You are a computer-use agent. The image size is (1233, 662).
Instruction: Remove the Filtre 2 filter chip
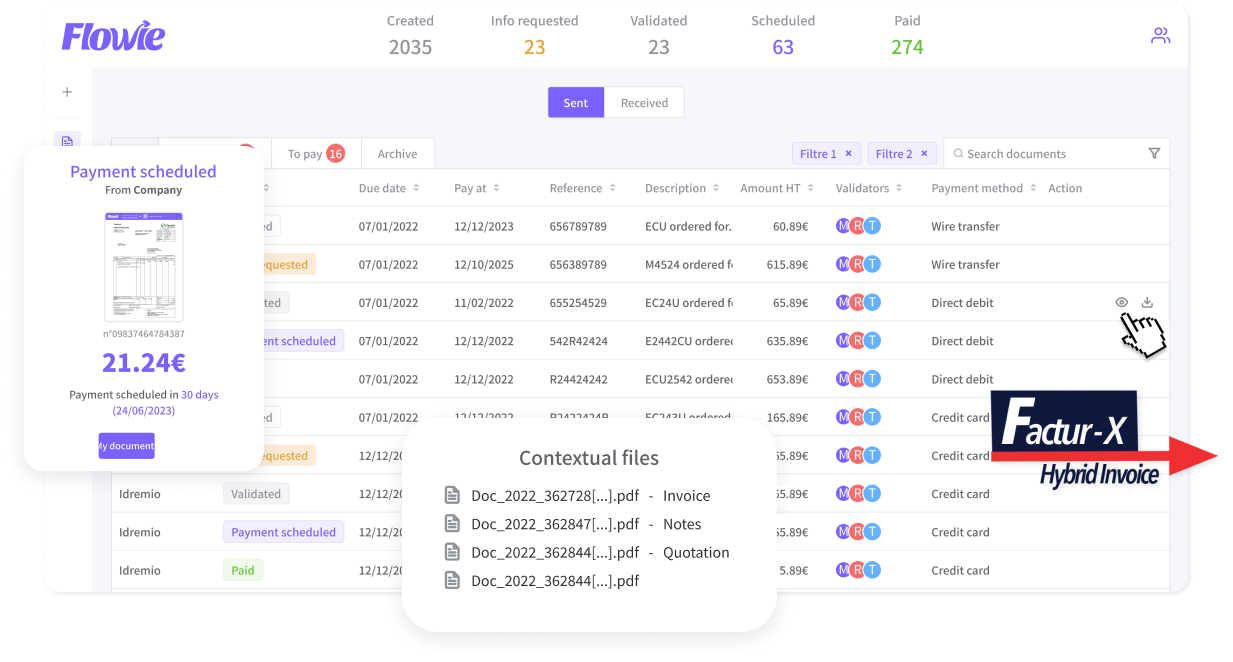click(924, 154)
